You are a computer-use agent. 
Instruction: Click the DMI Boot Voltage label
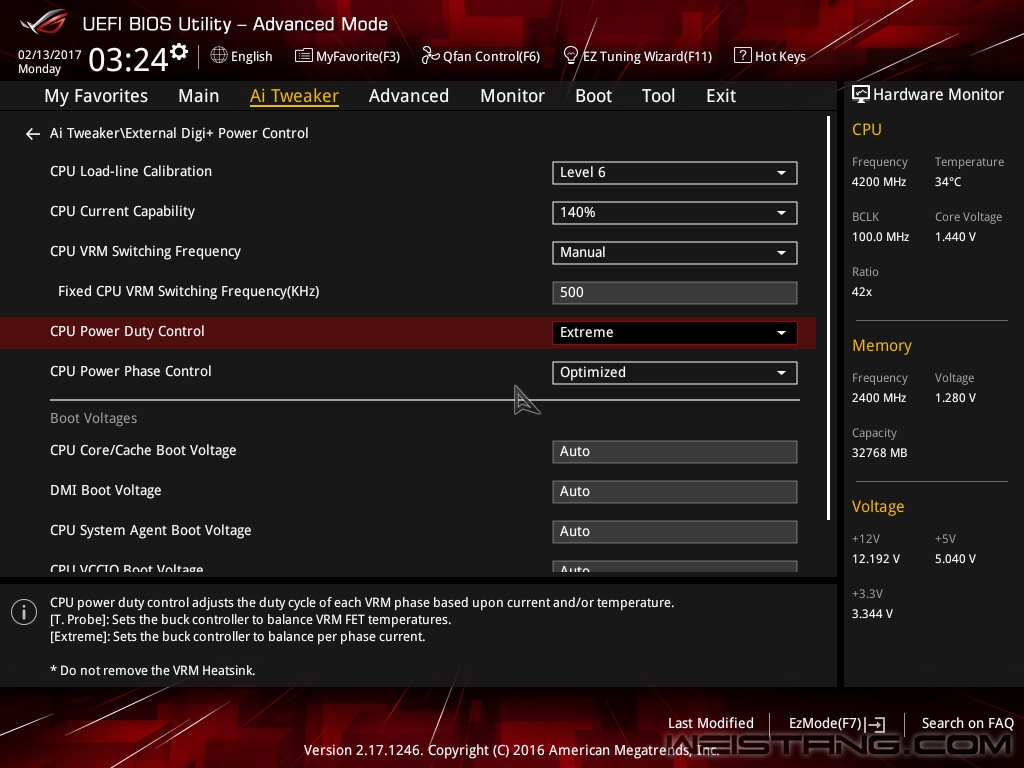coord(105,490)
